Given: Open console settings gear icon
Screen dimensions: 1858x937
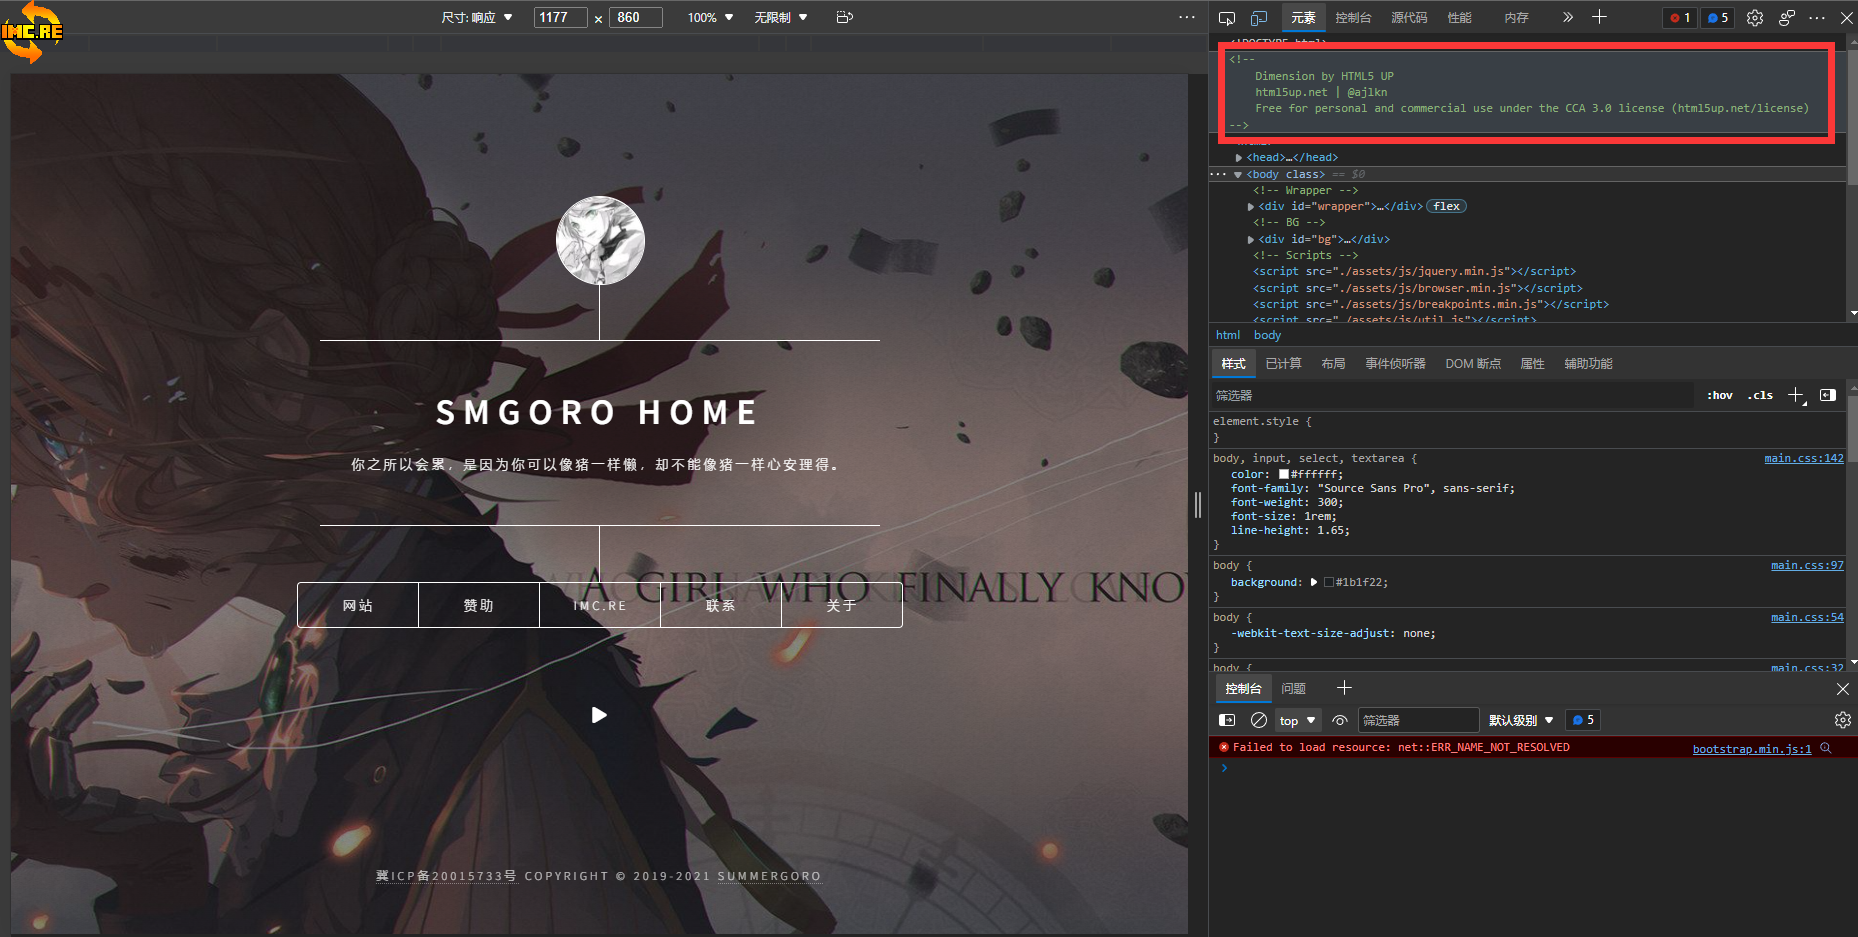Looking at the screenshot, I should pos(1842,720).
